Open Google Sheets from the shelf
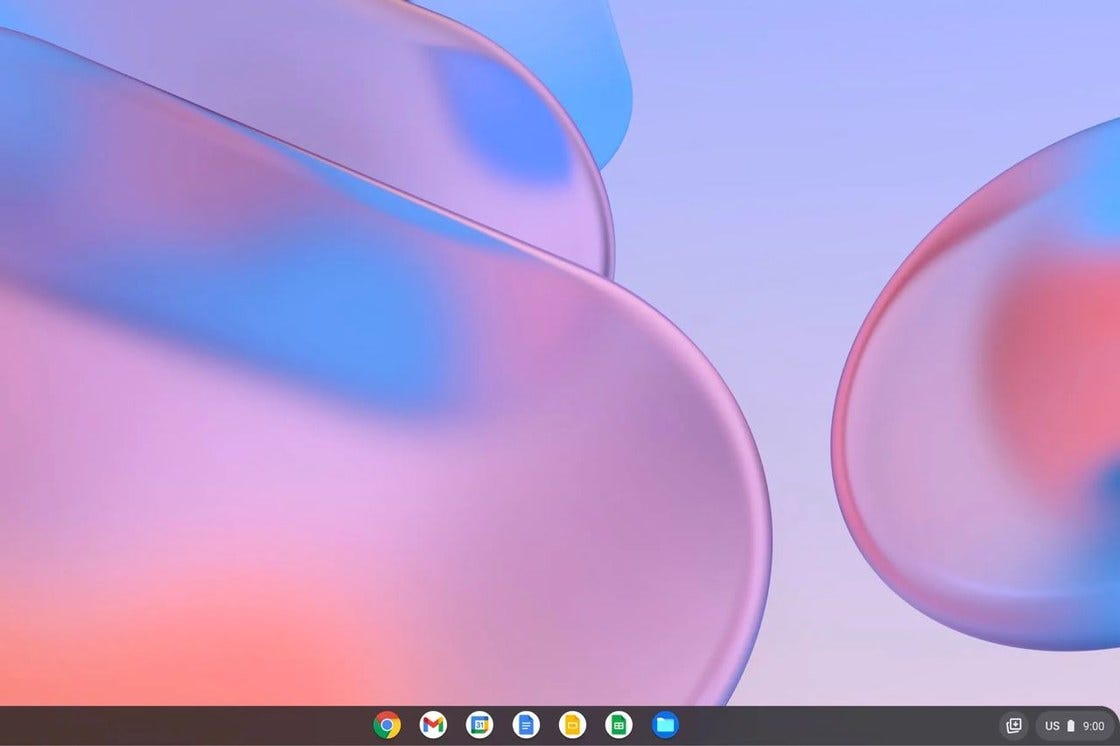Image resolution: width=1120 pixels, height=746 pixels. [x=619, y=725]
